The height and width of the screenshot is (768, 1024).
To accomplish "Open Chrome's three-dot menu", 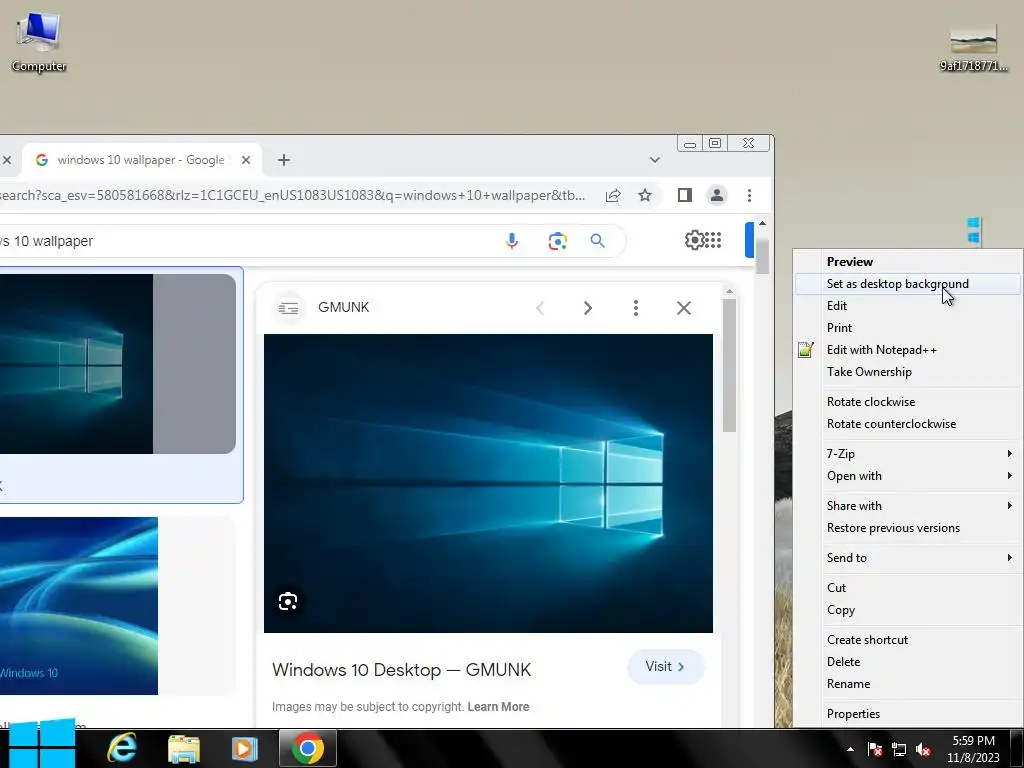I will 749,195.
